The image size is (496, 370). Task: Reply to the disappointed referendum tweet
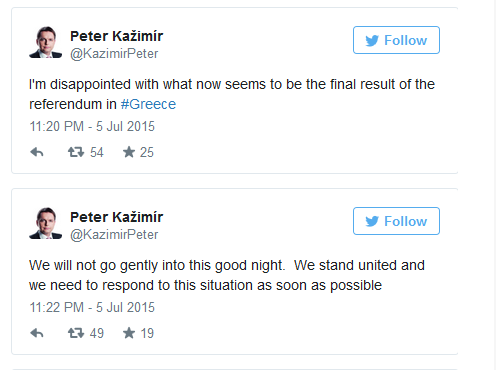[x=37, y=152]
